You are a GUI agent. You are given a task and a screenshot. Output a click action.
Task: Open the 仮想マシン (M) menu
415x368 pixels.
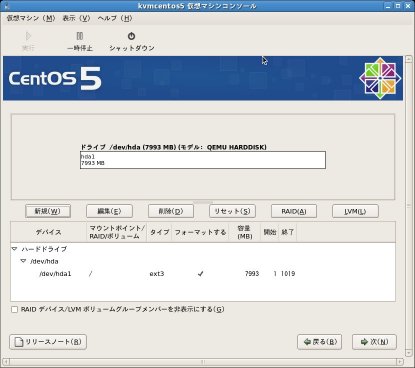(x=30, y=18)
